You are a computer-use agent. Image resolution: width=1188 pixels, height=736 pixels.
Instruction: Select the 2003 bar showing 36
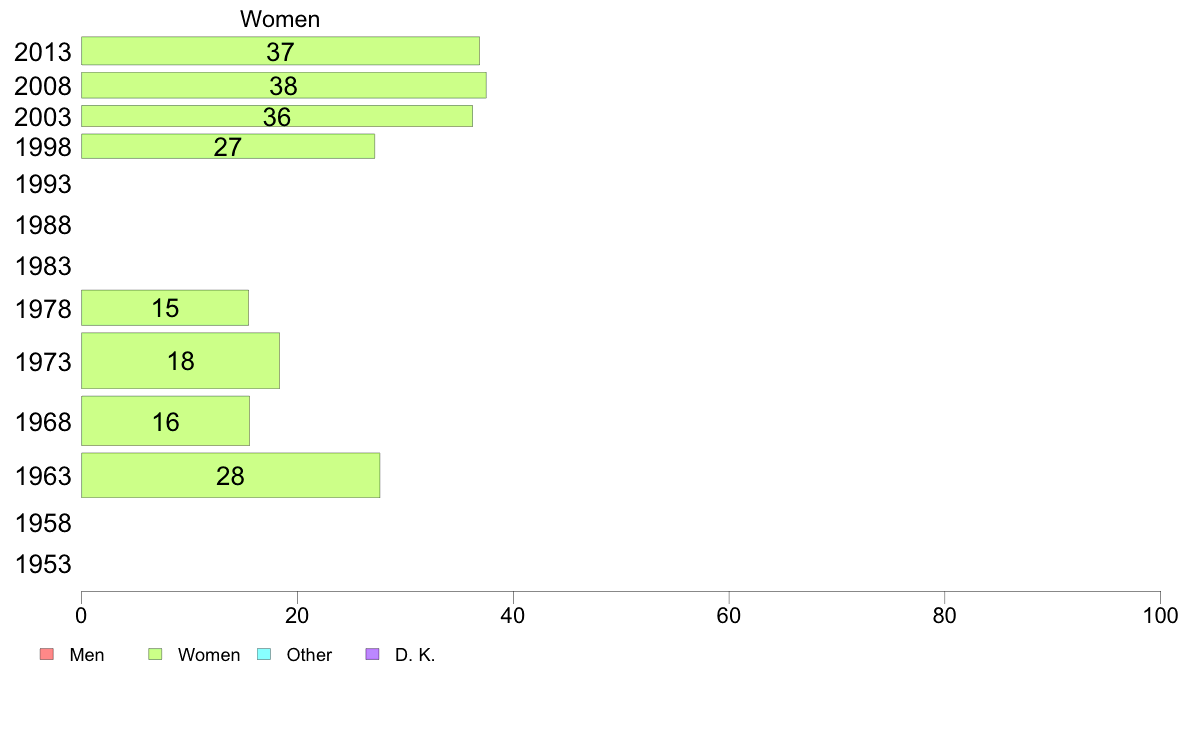tap(277, 116)
